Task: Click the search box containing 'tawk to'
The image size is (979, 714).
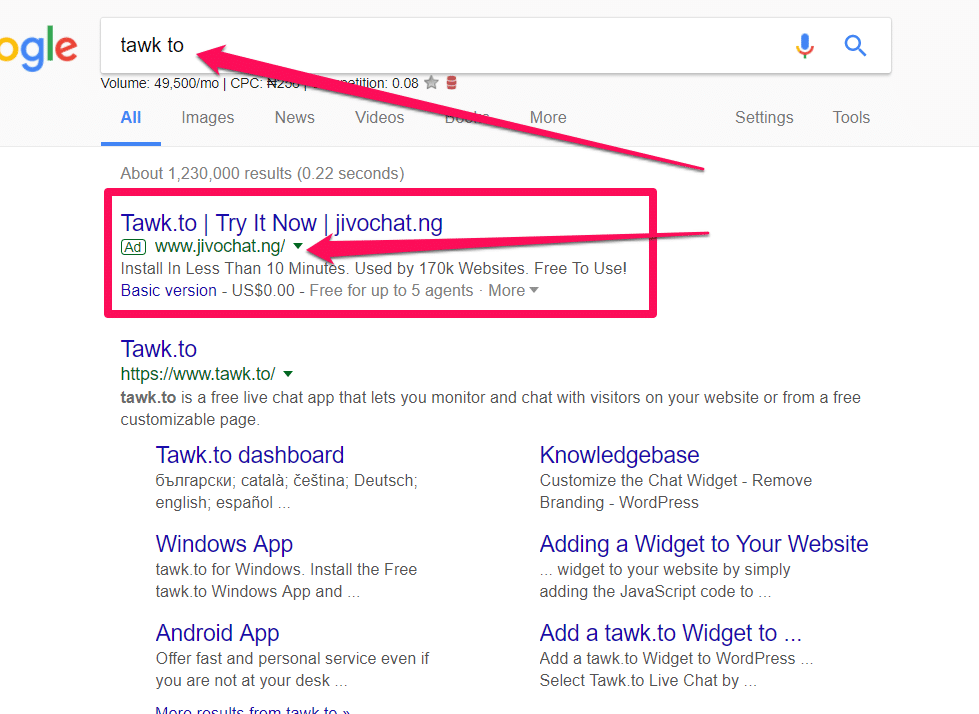Action: [496, 46]
